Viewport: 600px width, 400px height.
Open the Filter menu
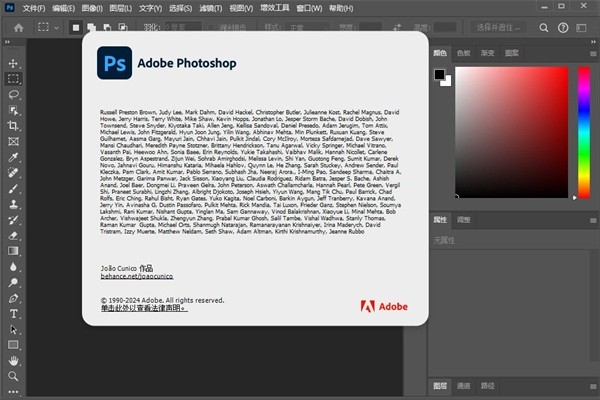tap(210, 8)
